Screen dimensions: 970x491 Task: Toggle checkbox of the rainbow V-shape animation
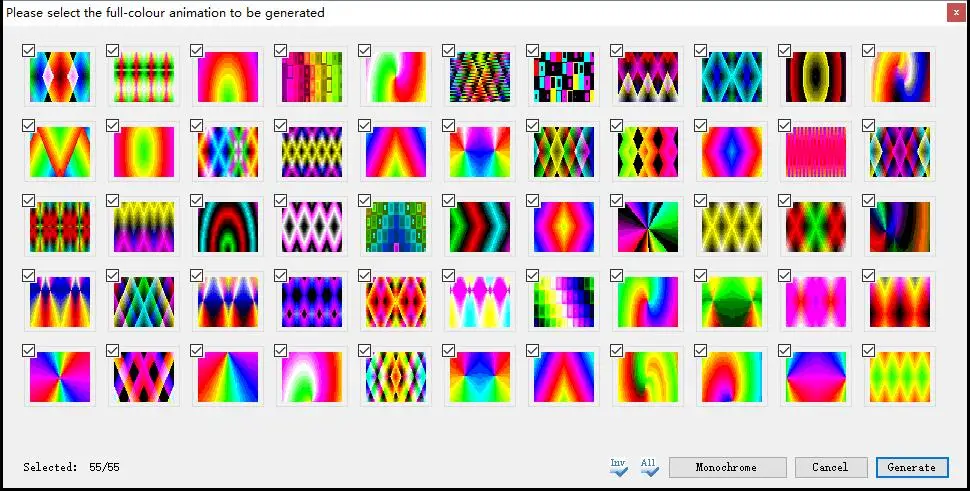pyautogui.click(x=28, y=126)
